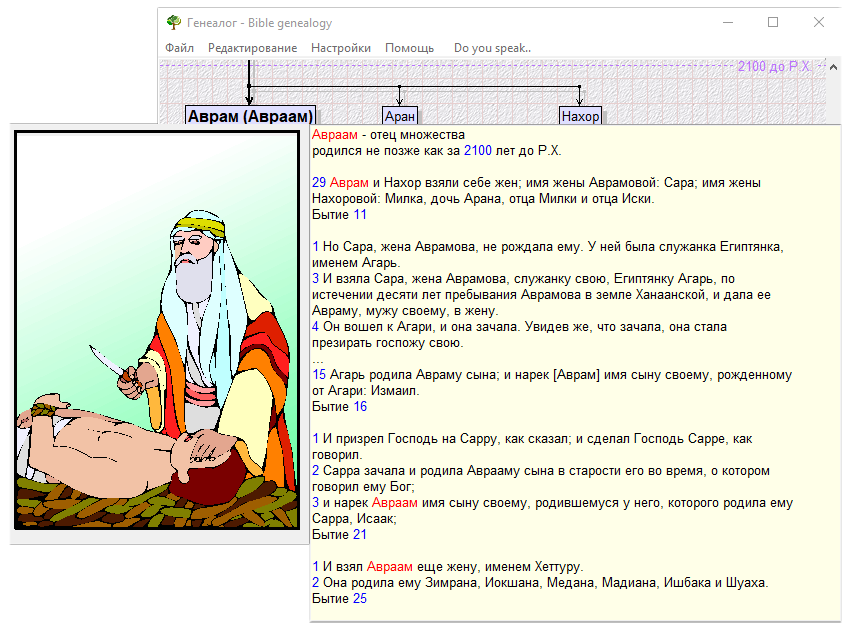
Task: Select the Нахор node in the tree
Action: (580, 116)
